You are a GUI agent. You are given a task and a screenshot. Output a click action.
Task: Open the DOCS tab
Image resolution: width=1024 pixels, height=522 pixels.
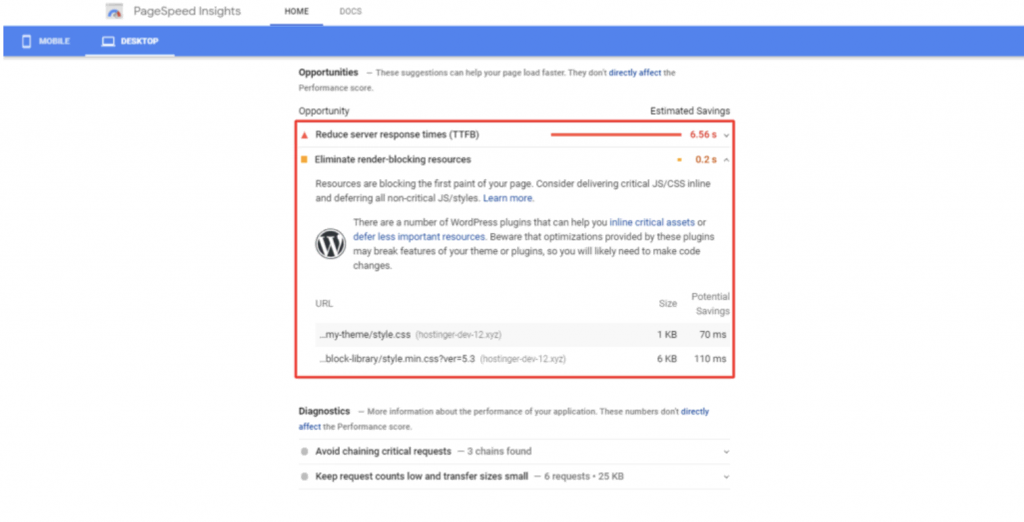(x=351, y=12)
